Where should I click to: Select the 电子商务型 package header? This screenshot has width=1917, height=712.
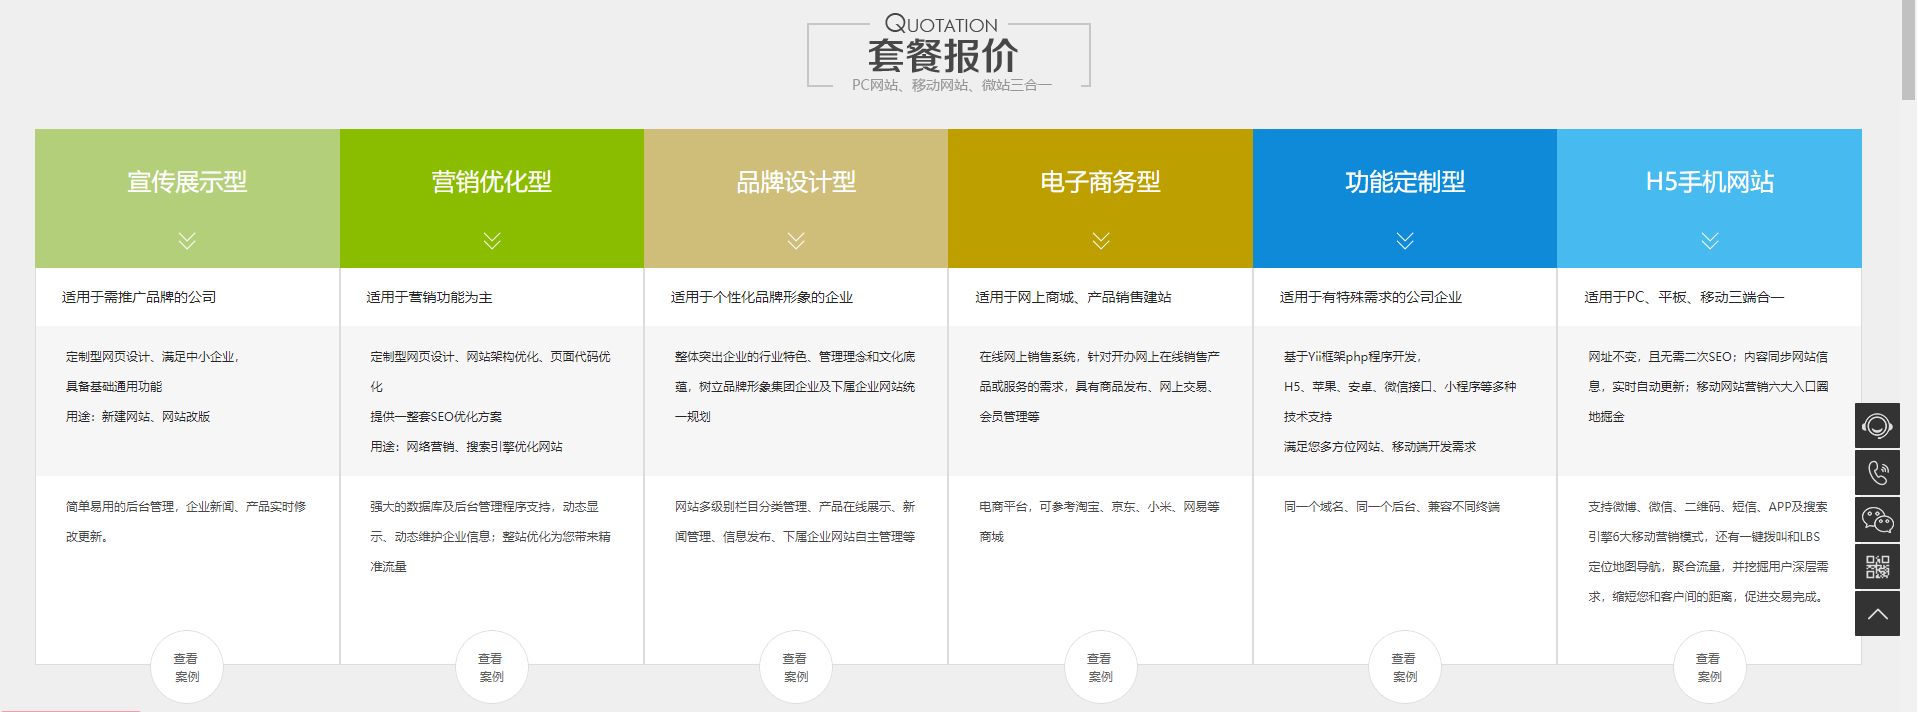coord(1100,182)
